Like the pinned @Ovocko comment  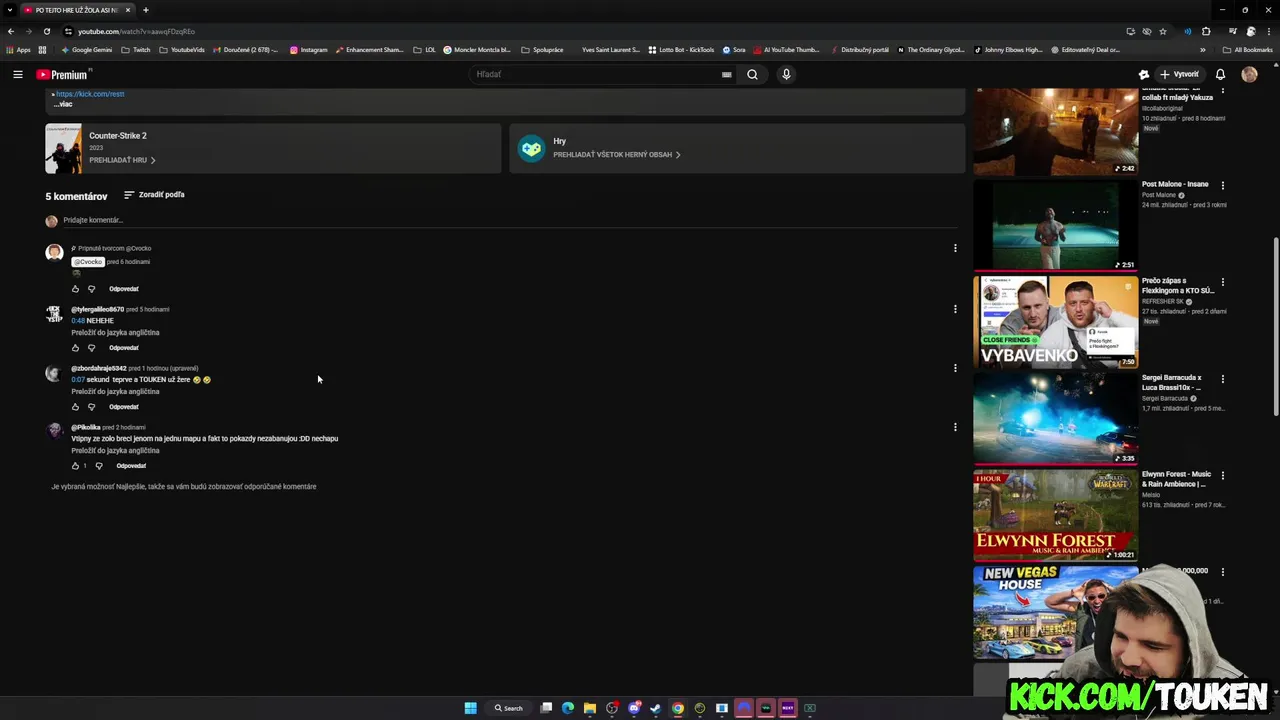coord(75,289)
